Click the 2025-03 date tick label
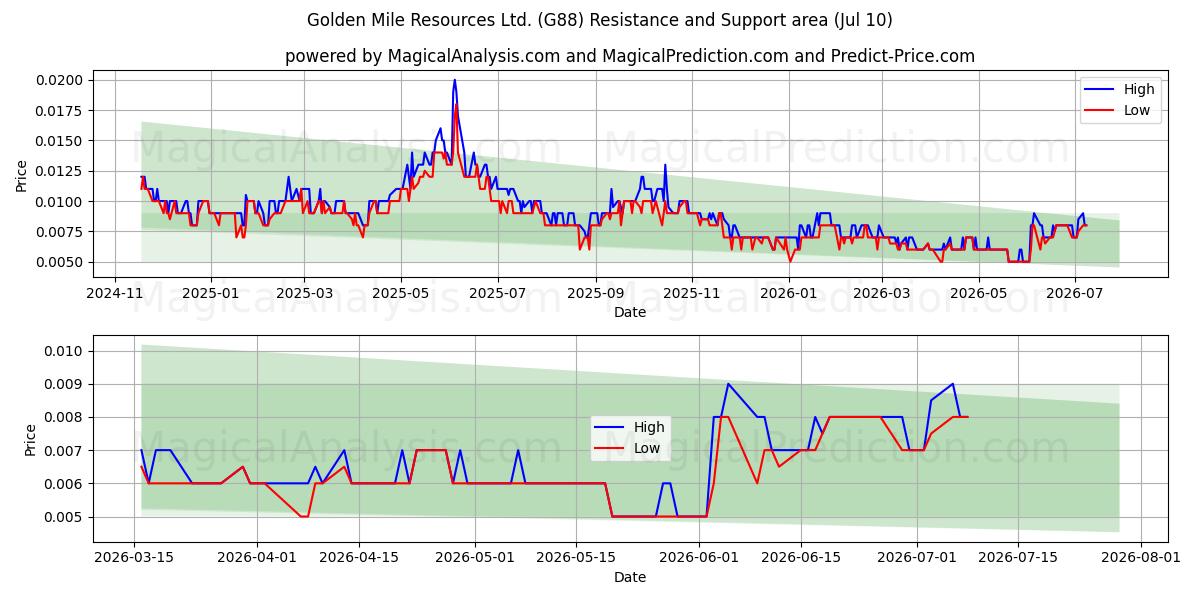Image resolution: width=1200 pixels, height=600 pixels. point(304,293)
